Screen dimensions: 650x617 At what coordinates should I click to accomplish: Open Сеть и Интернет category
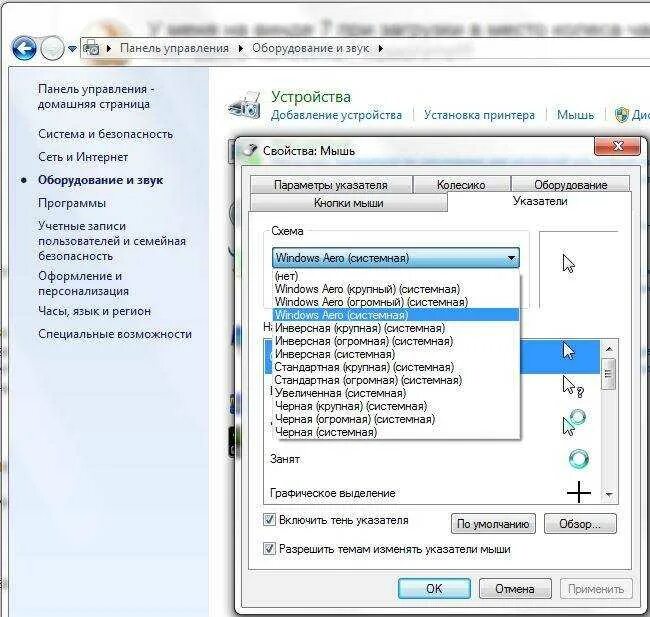point(83,157)
